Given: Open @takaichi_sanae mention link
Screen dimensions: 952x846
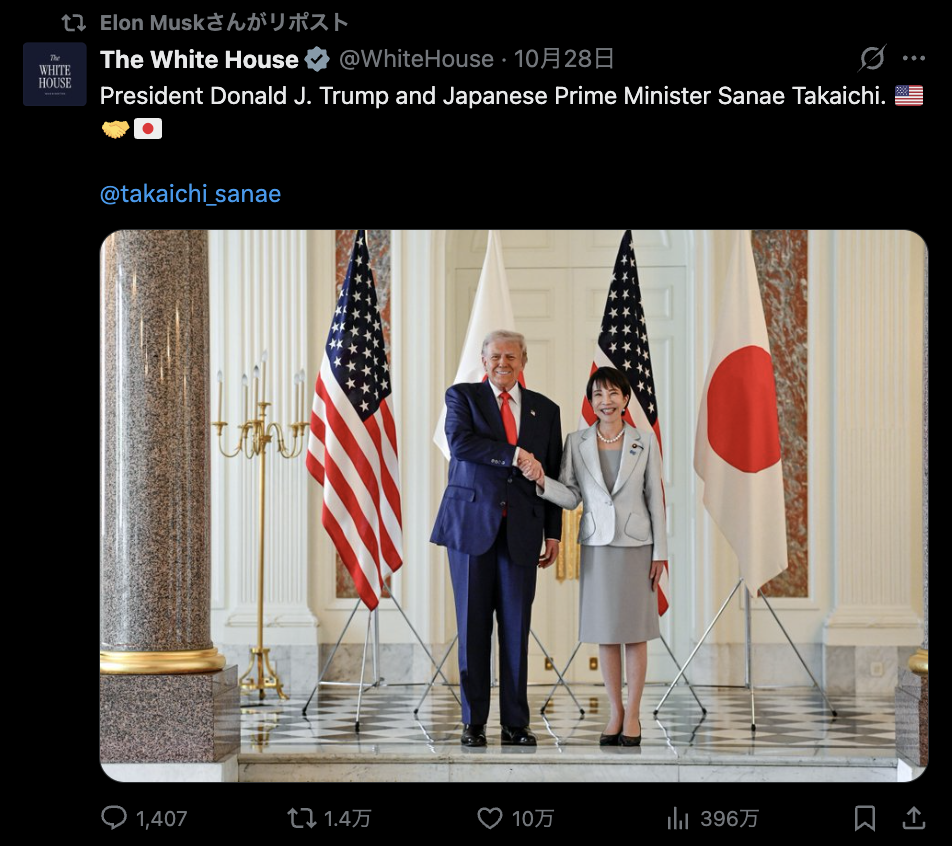Looking at the screenshot, I should click(190, 194).
